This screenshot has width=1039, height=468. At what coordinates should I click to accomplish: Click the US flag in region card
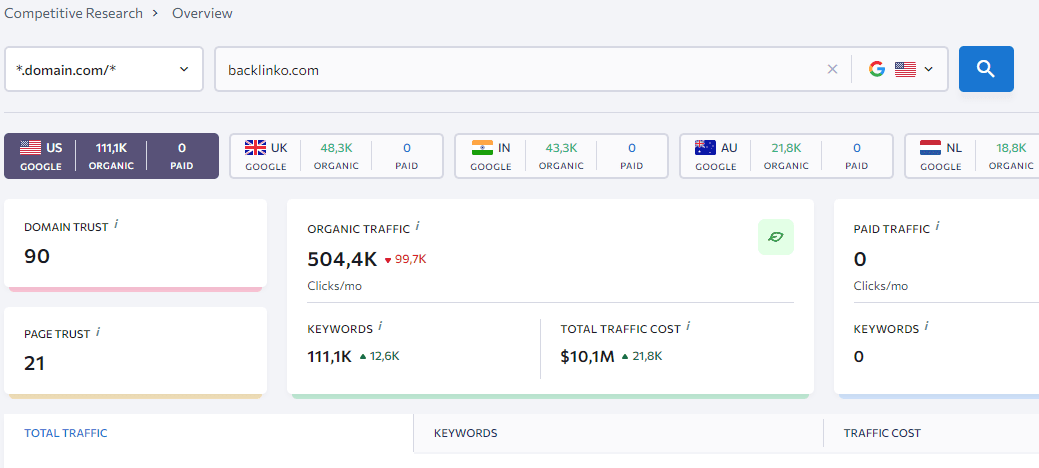(x=30, y=147)
